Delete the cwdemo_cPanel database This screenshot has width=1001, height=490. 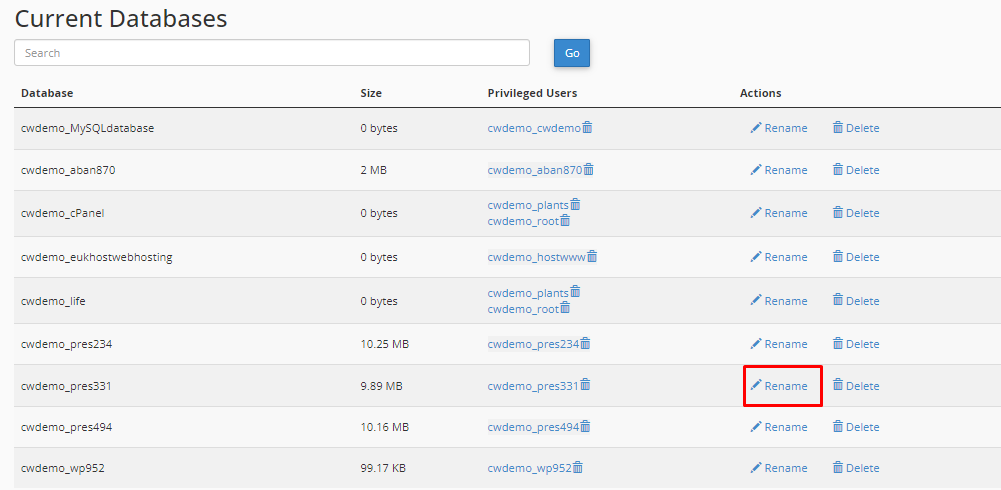point(856,213)
